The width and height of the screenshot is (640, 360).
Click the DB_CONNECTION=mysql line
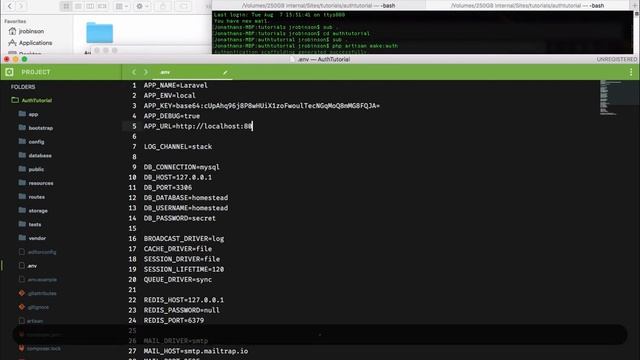pyautogui.click(x=182, y=167)
